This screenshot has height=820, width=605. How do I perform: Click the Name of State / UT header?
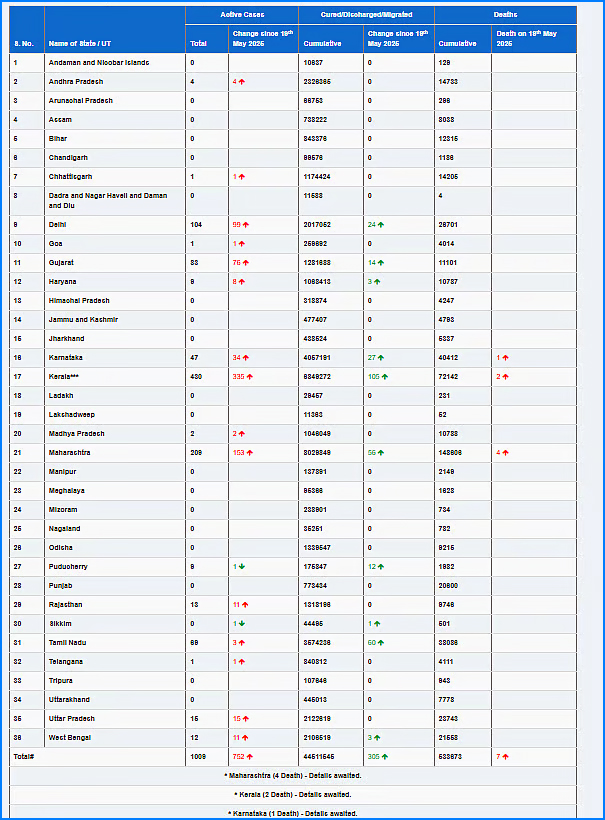(x=78, y=44)
